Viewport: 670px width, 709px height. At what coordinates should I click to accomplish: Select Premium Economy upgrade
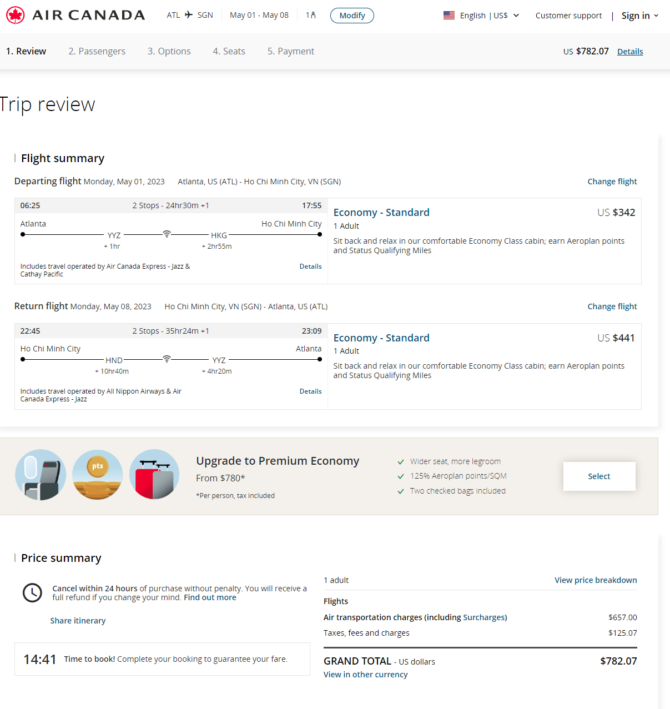(599, 476)
